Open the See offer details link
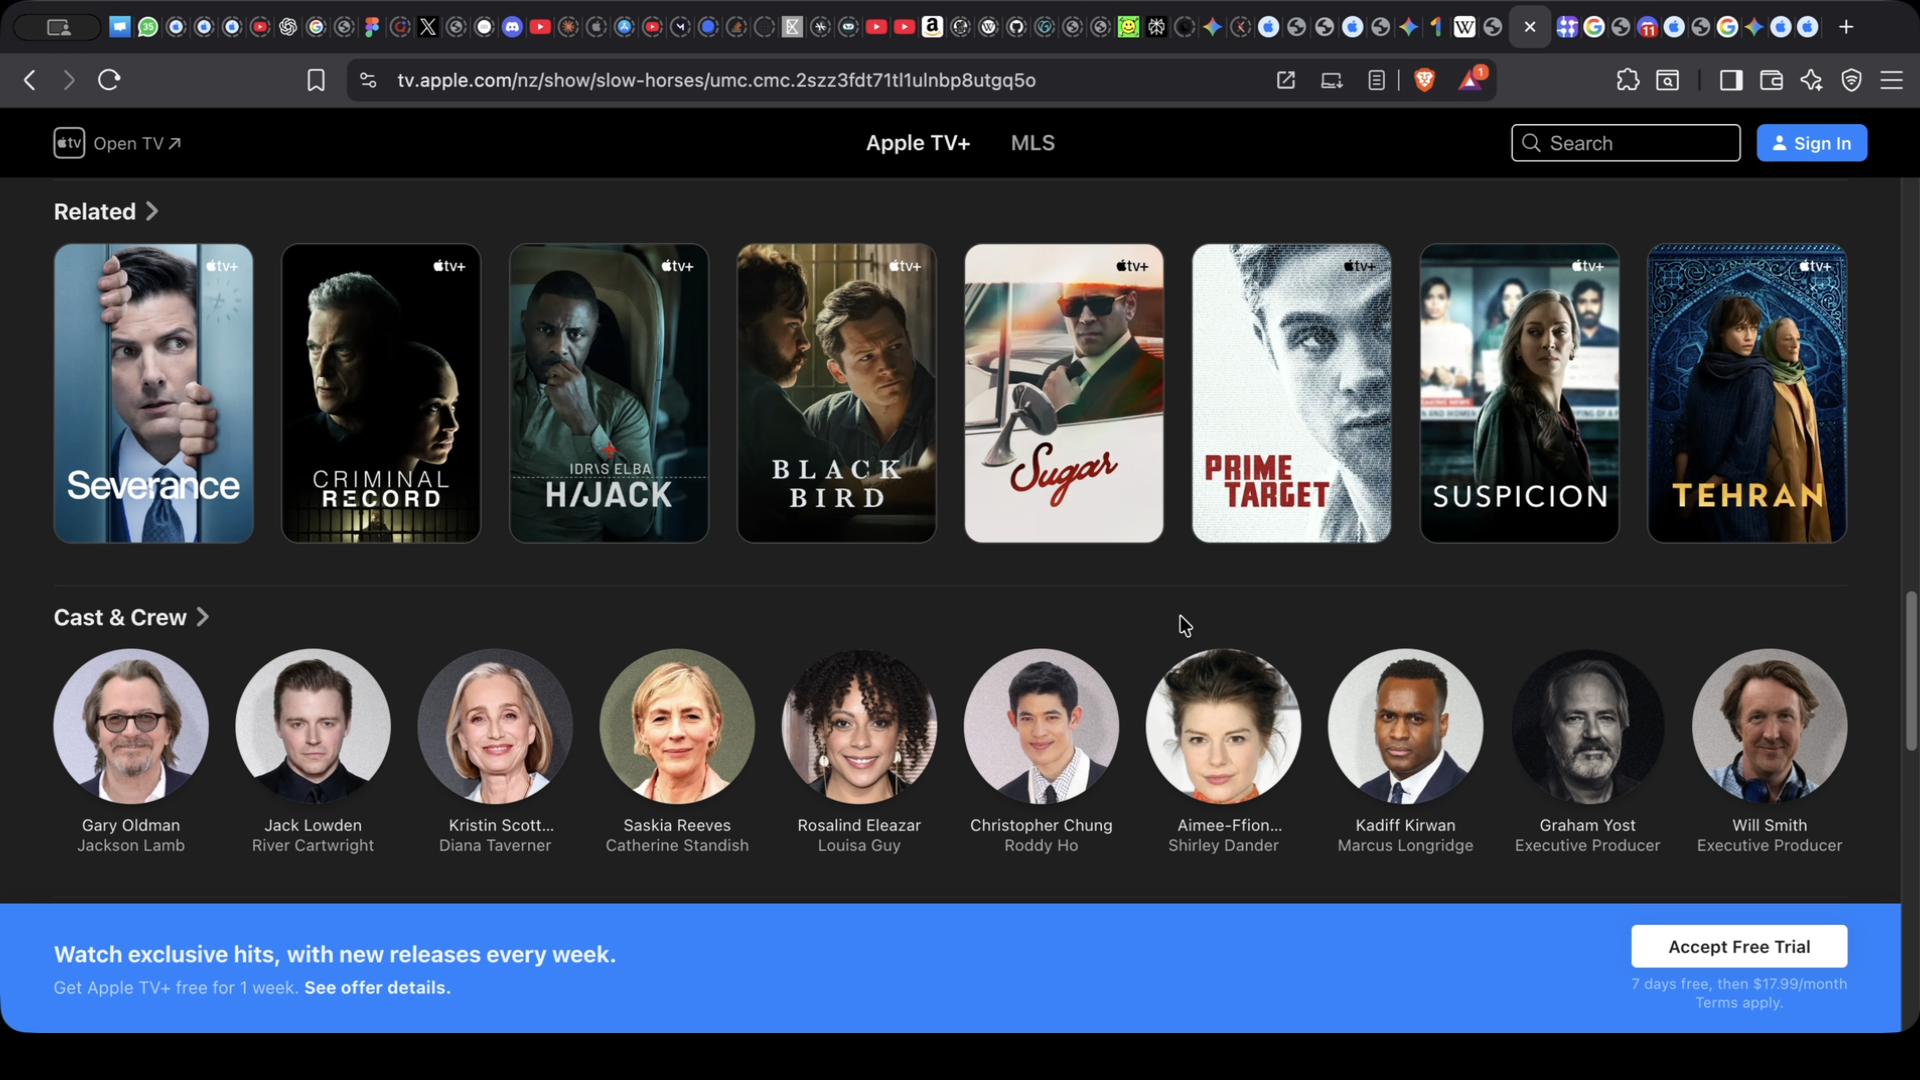1920x1080 pixels. pyautogui.click(x=377, y=987)
